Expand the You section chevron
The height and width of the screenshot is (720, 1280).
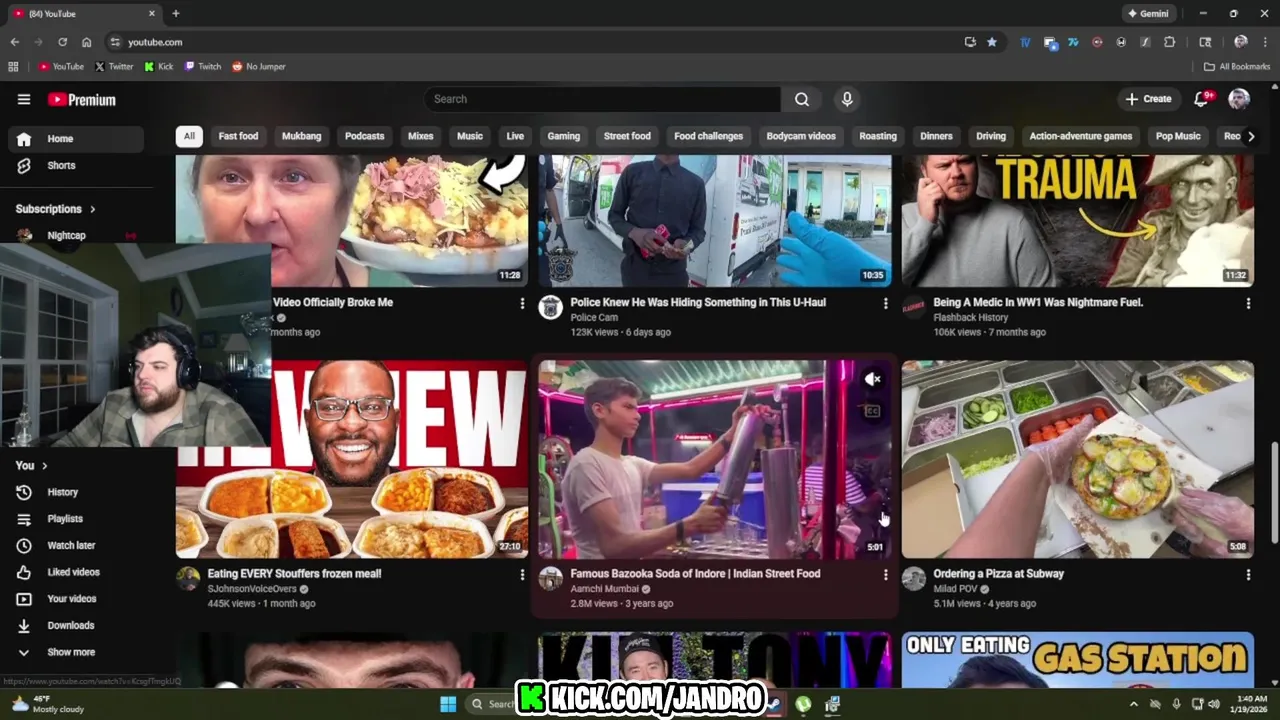(44, 466)
